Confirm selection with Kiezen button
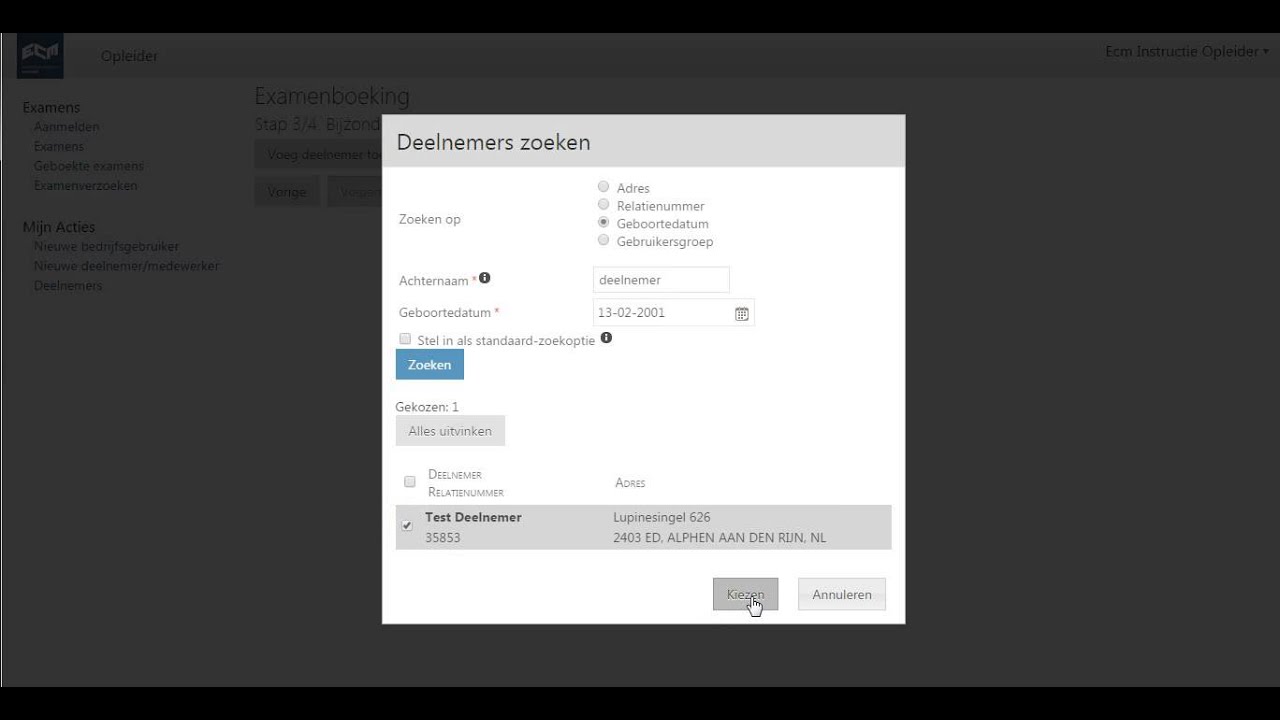 click(745, 594)
